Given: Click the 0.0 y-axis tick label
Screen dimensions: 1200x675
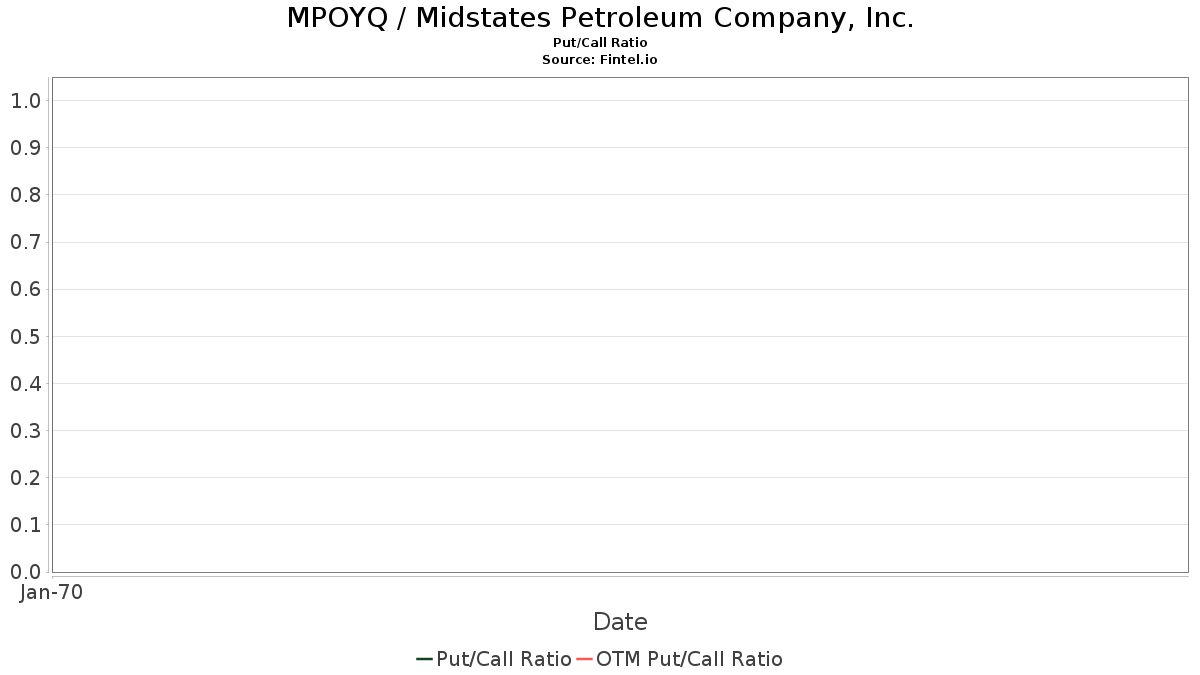Looking at the screenshot, I should tap(25, 571).
